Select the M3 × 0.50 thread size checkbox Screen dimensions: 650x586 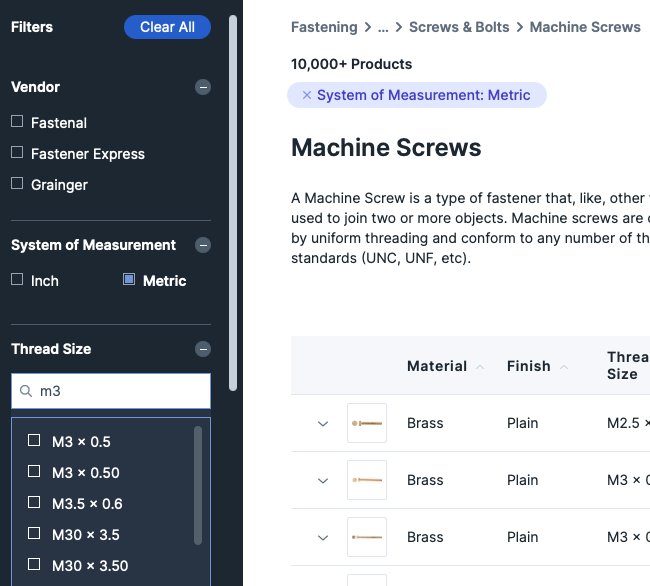point(34,471)
